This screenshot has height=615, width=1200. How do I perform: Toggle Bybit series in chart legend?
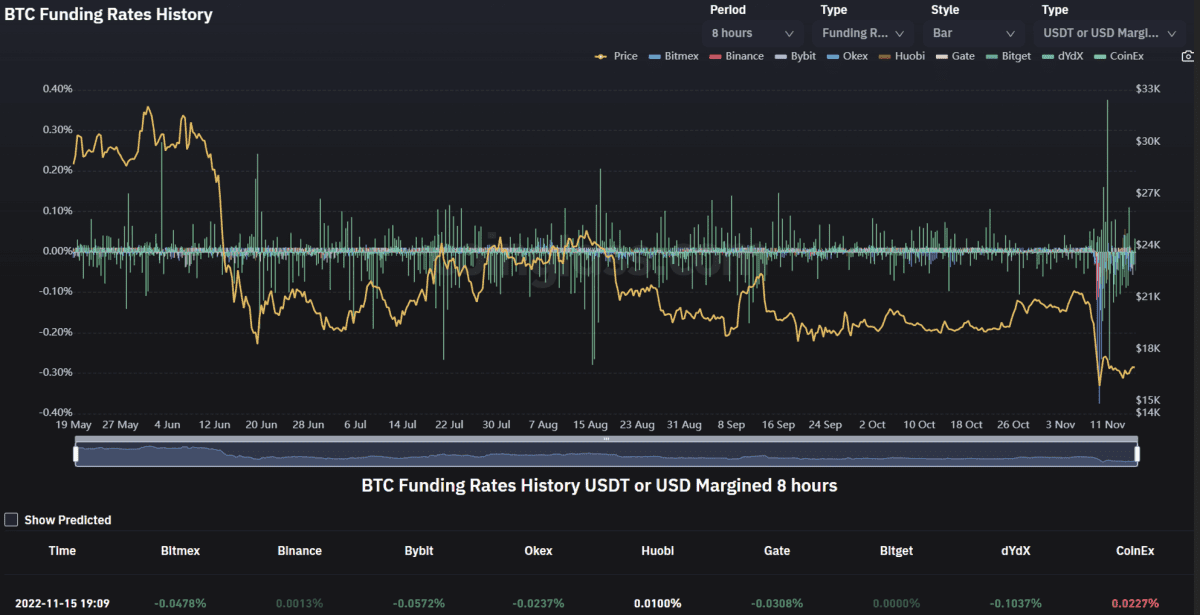796,56
